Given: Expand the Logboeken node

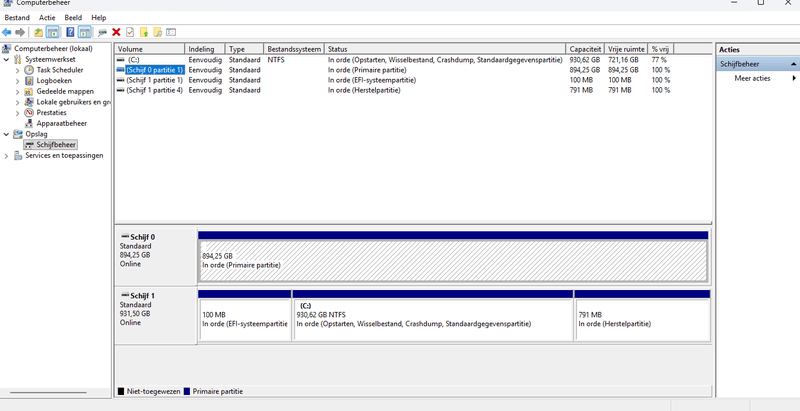Looking at the screenshot, I should coord(17,81).
